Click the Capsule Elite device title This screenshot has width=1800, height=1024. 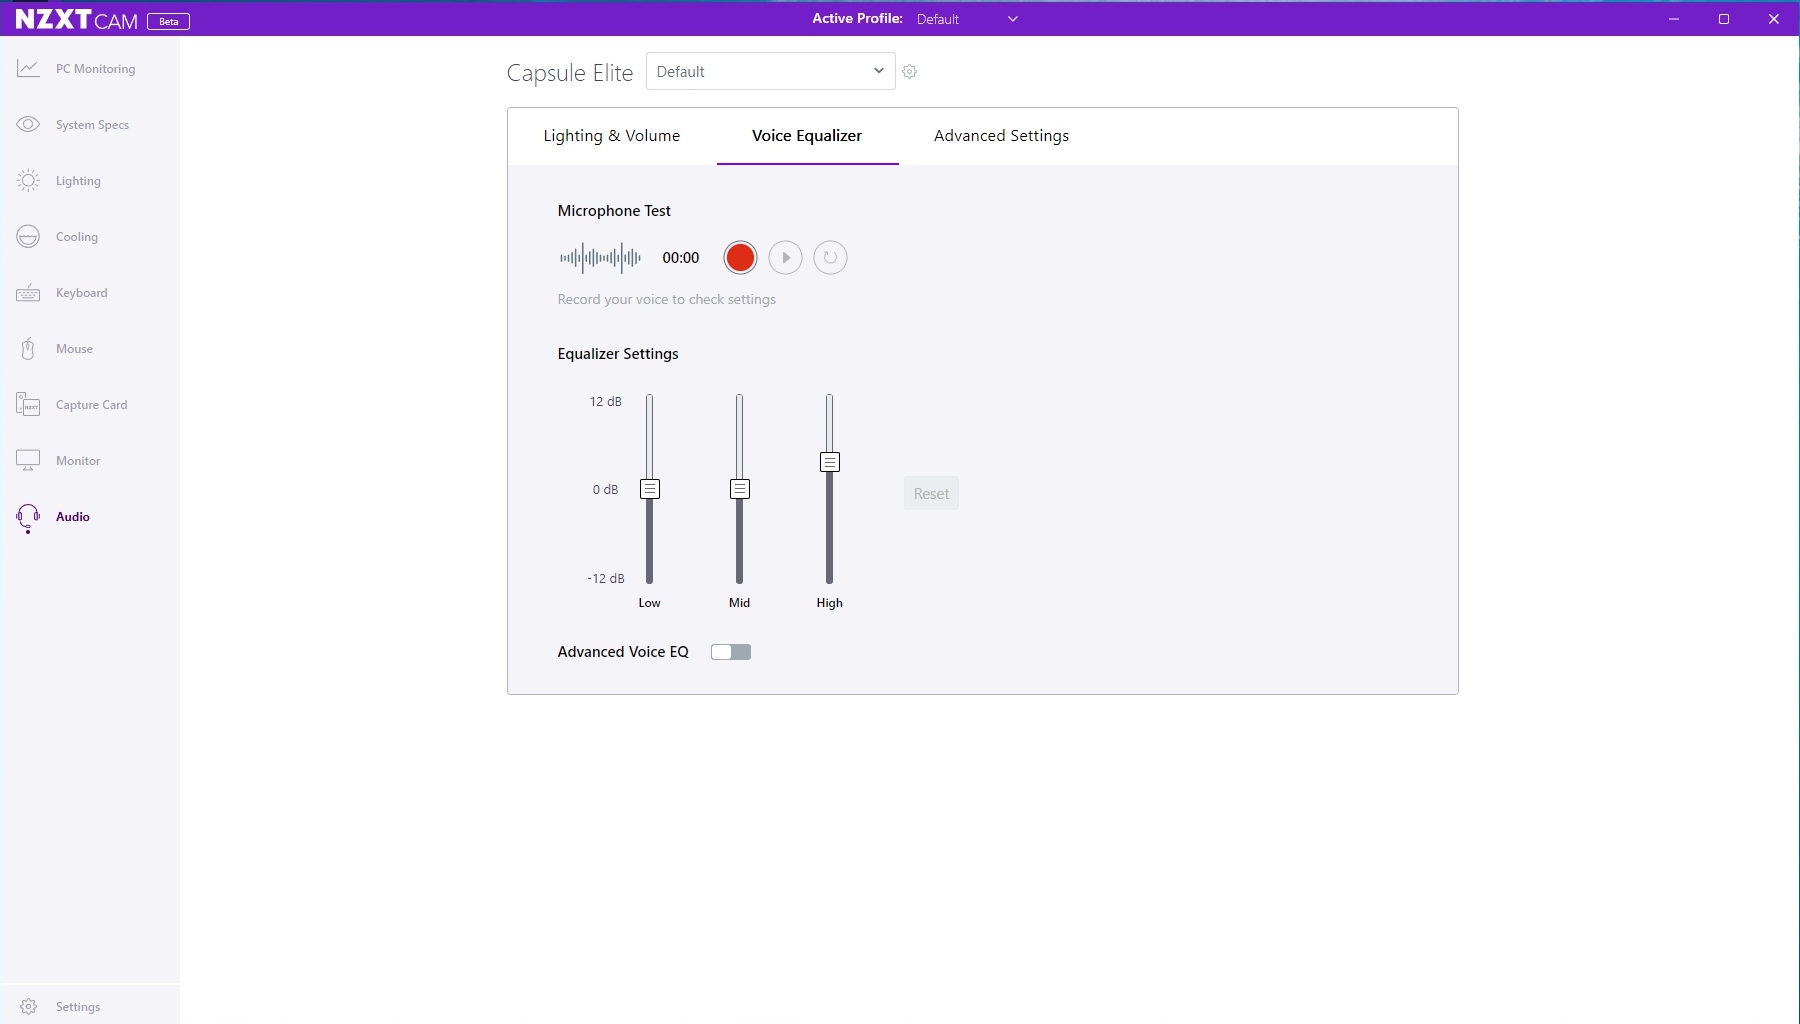coord(570,73)
